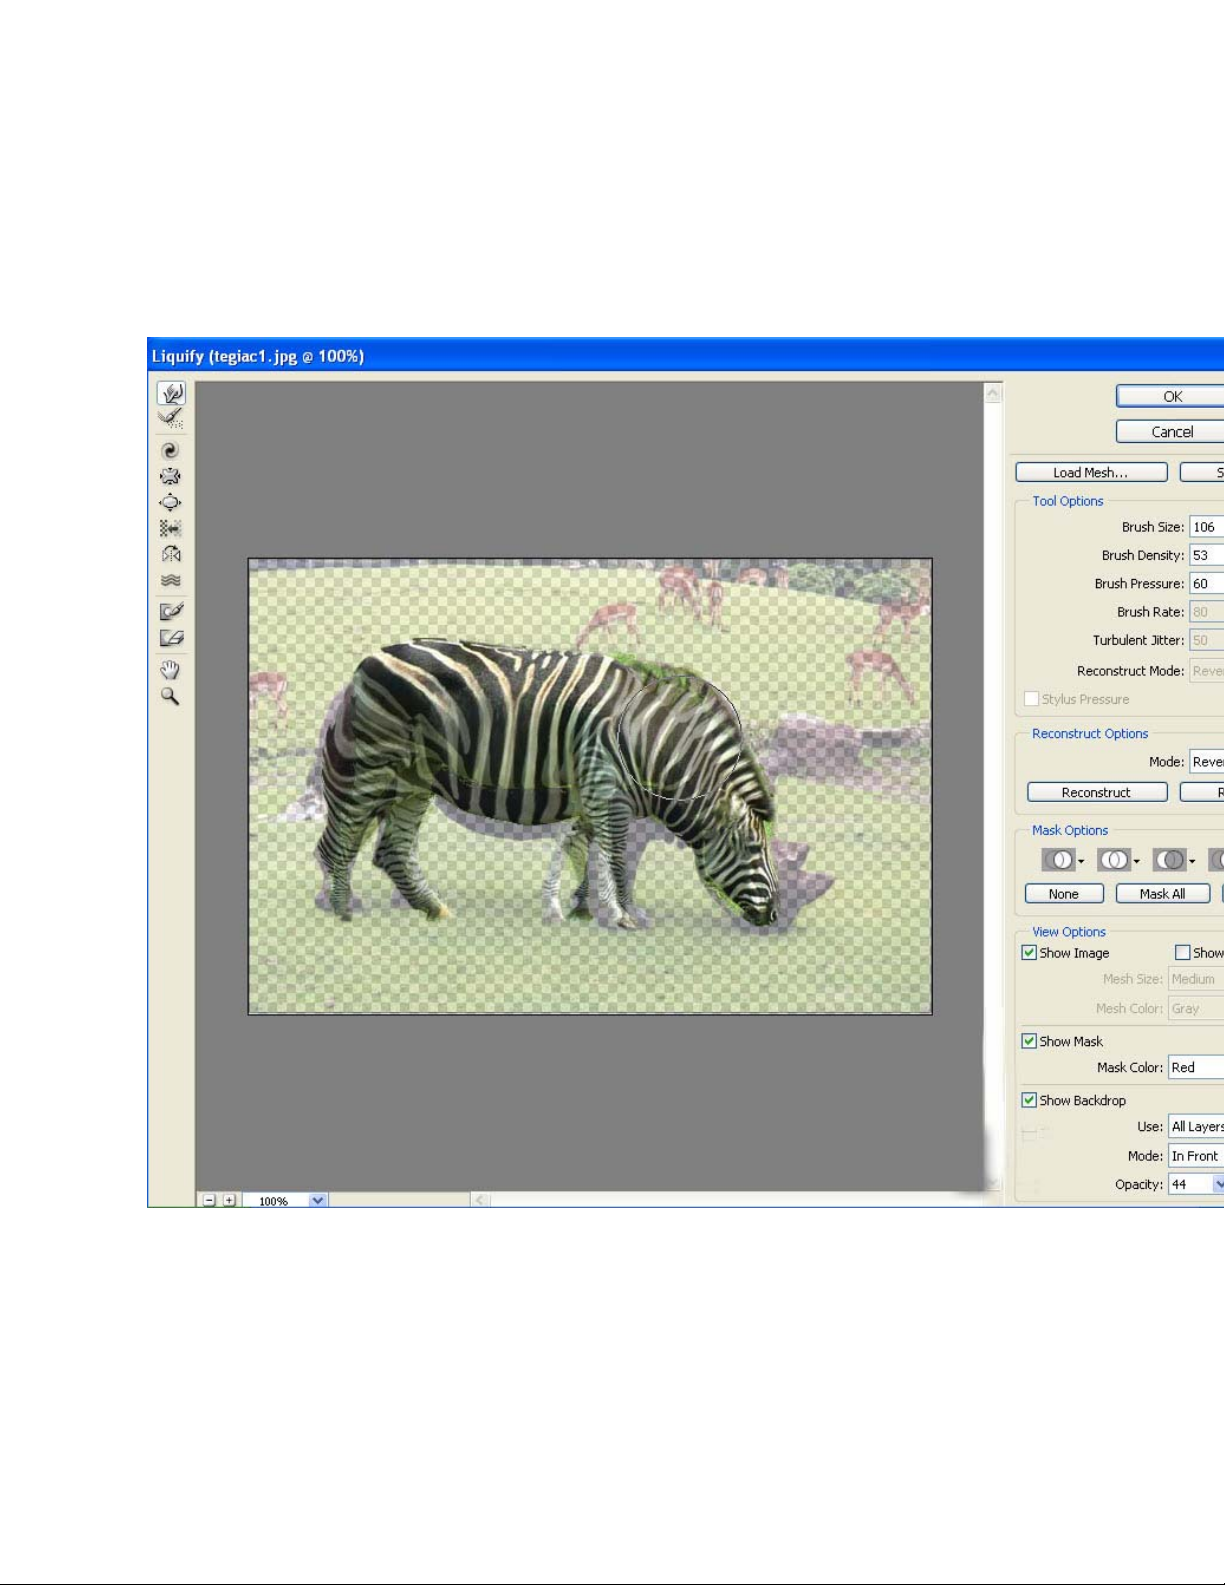Viewport: 1225px width, 1585px height.
Task: Click the OK button
Action: [1172, 397]
